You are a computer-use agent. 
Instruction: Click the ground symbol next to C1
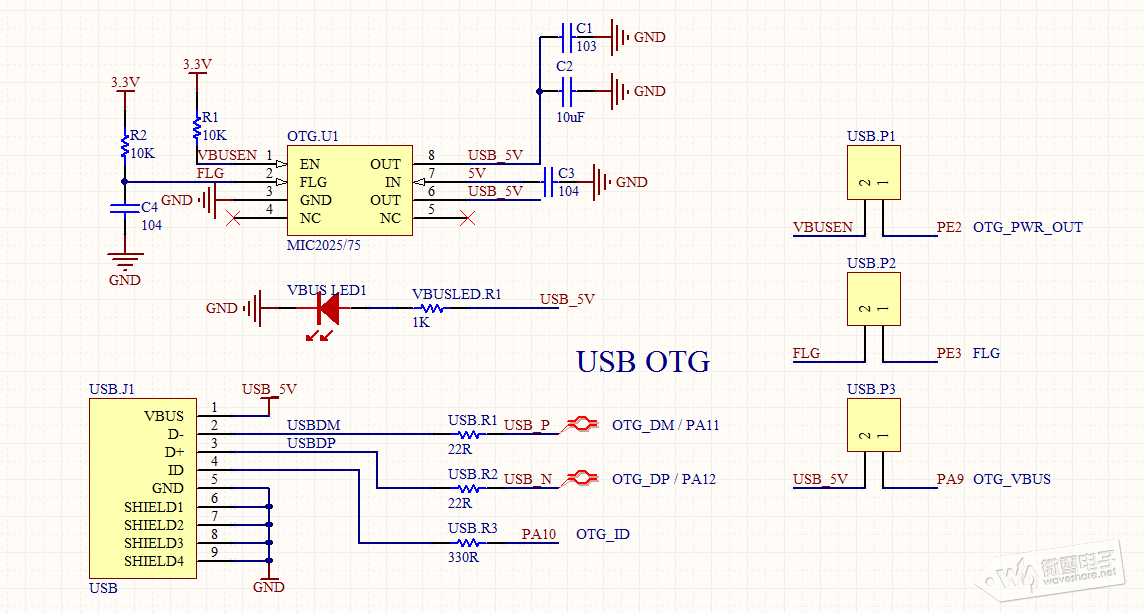point(619,36)
